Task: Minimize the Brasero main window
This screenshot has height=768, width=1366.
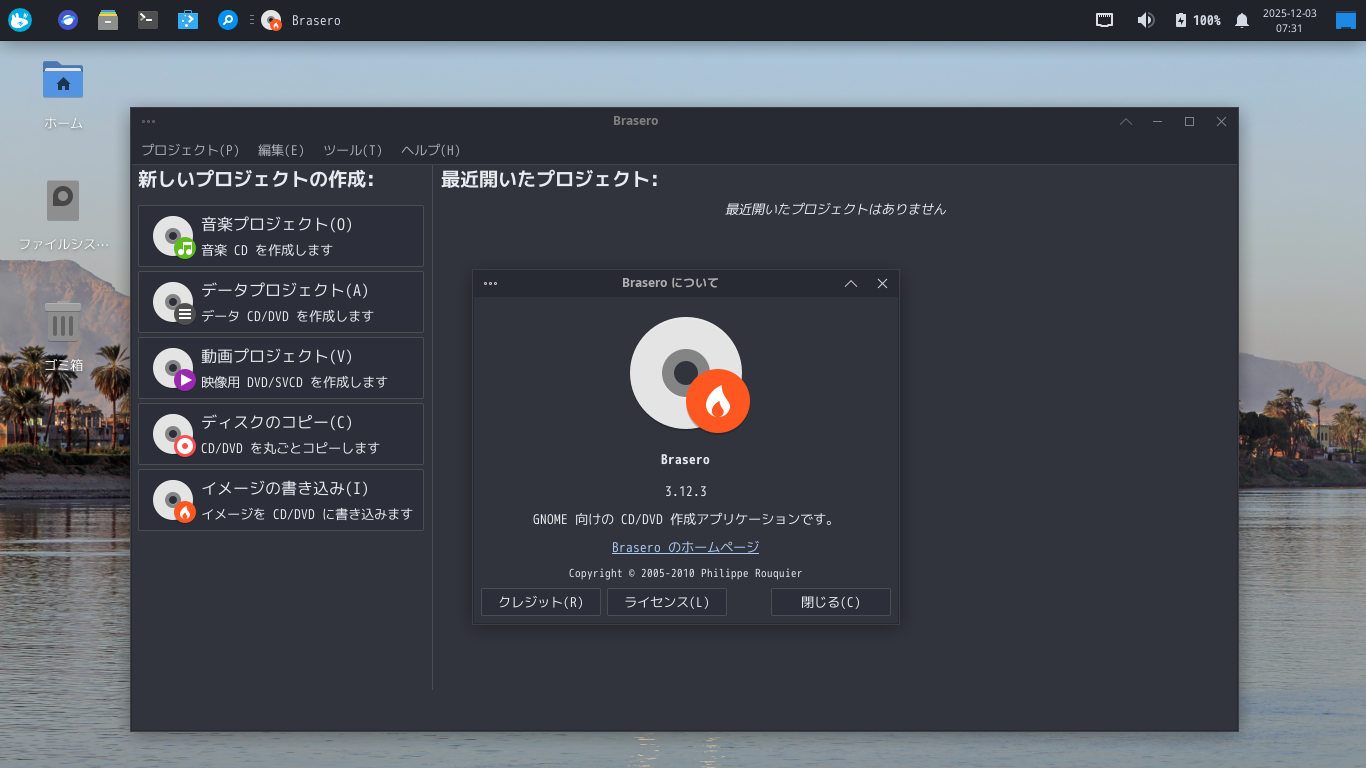Action: [1157, 121]
